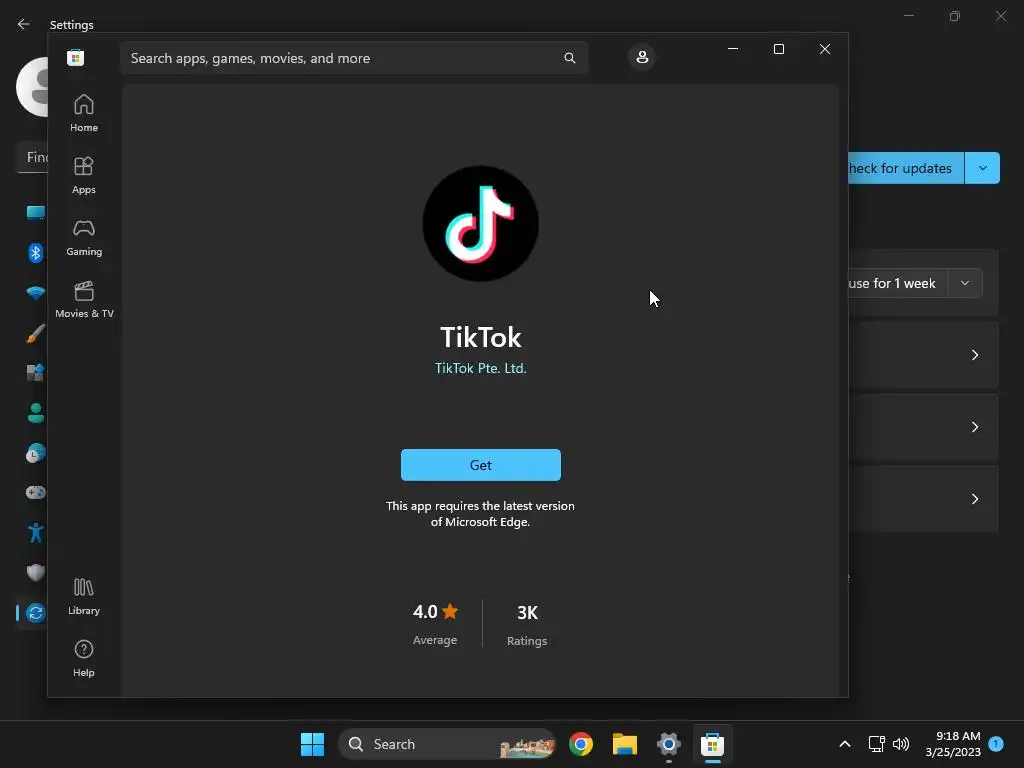The image size is (1024, 768).
Task: Select Accessibility icon in Settings sidebar
Action: click(35, 533)
